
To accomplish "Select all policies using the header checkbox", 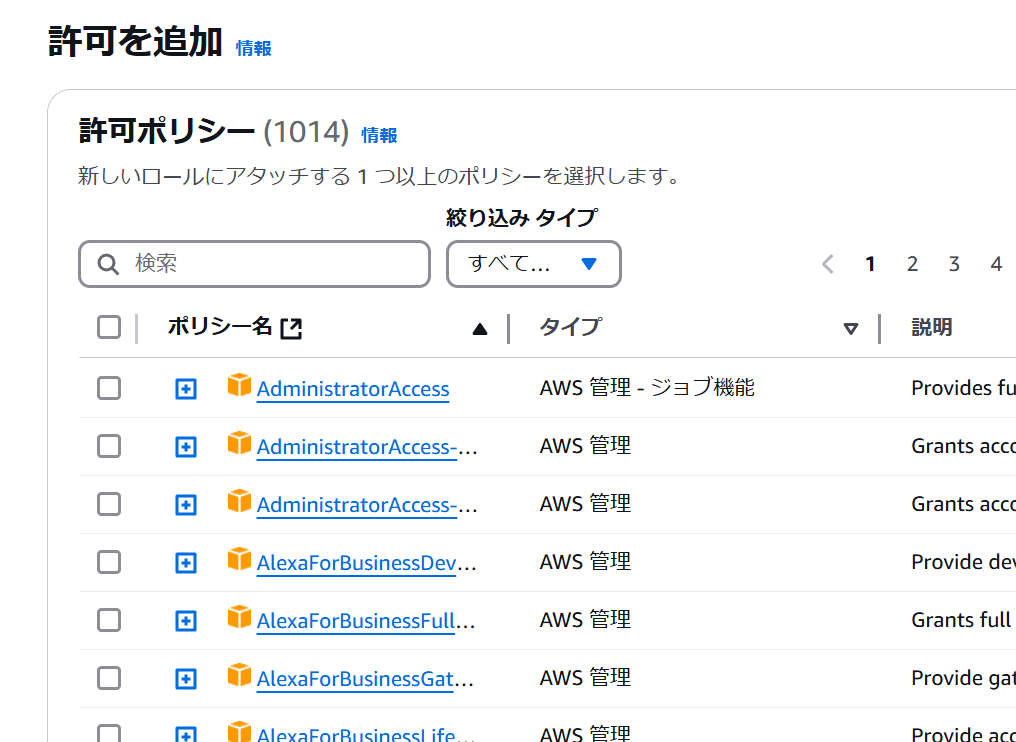I will point(108,326).
